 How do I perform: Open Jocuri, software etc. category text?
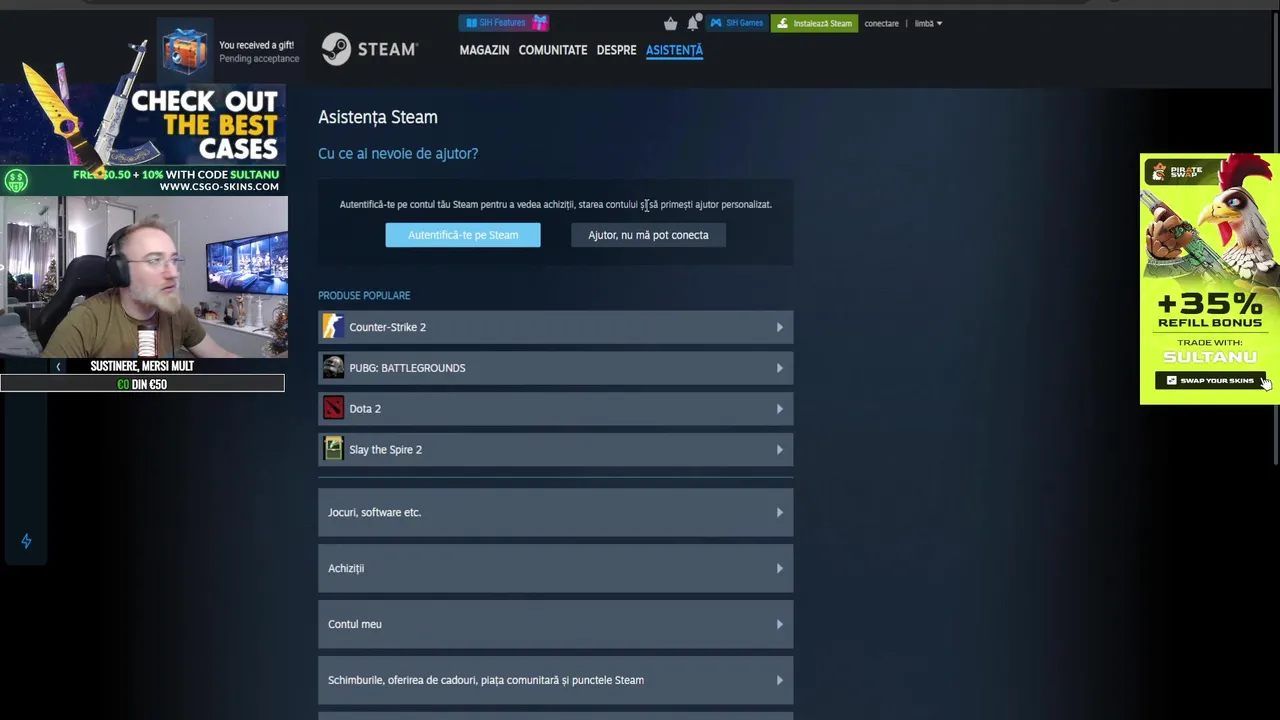pos(374,512)
